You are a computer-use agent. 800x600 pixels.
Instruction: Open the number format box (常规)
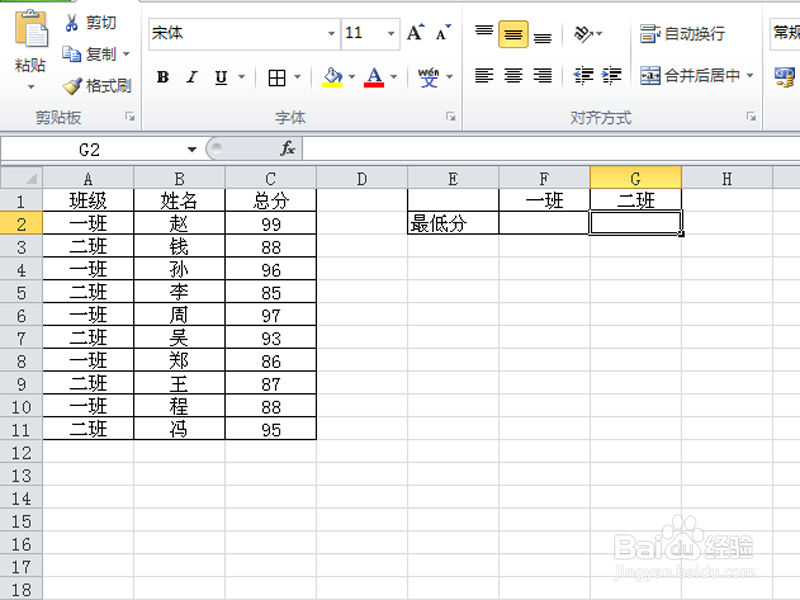point(785,34)
